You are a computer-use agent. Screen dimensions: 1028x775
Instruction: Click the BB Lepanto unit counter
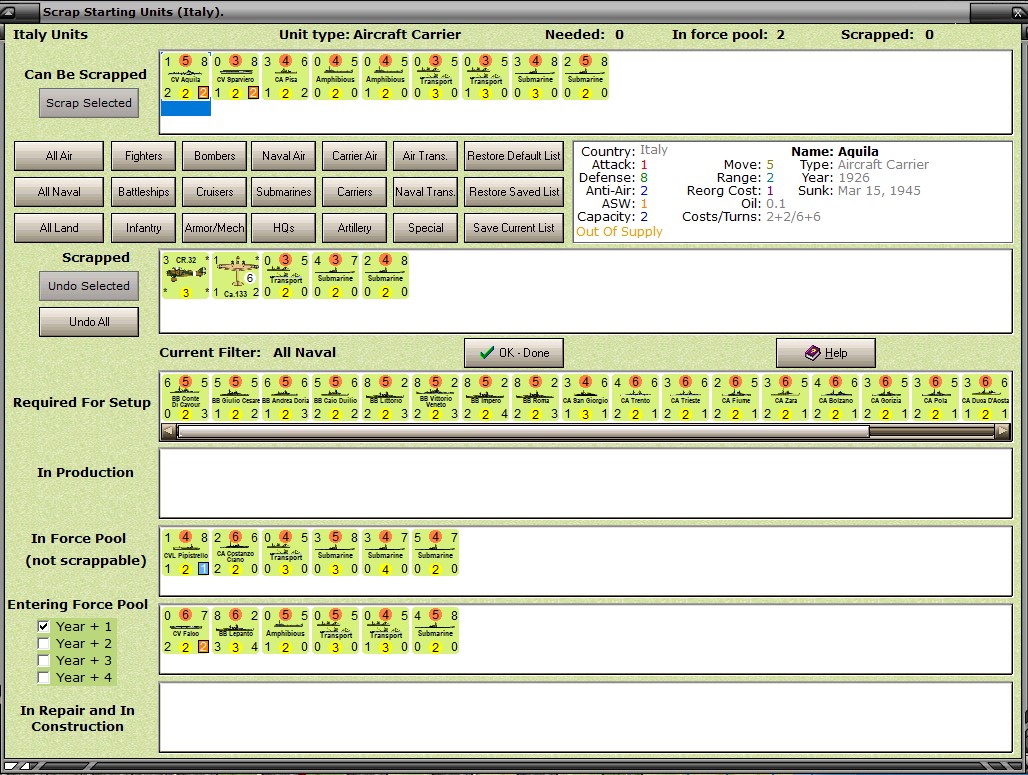coord(236,629)
